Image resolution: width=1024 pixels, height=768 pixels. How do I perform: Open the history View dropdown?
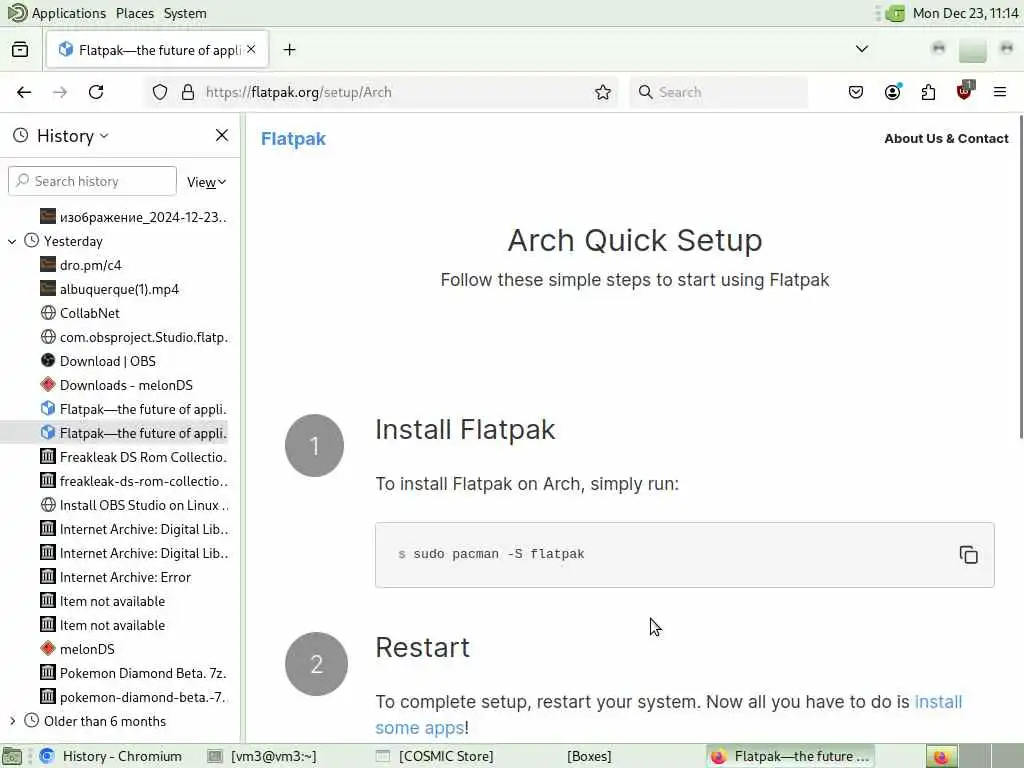[x=207, y=182]
